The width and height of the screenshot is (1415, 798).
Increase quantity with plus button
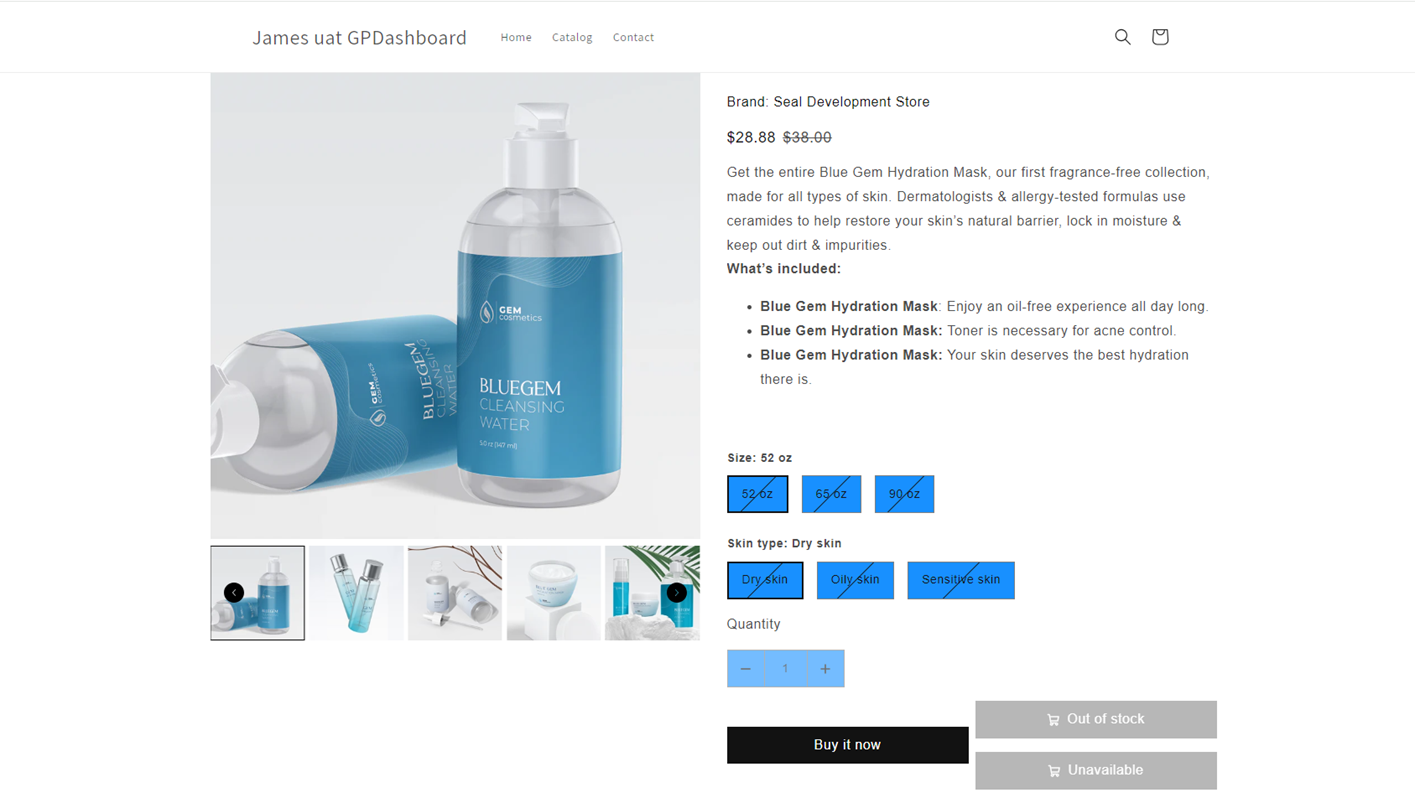coord(825,668)
